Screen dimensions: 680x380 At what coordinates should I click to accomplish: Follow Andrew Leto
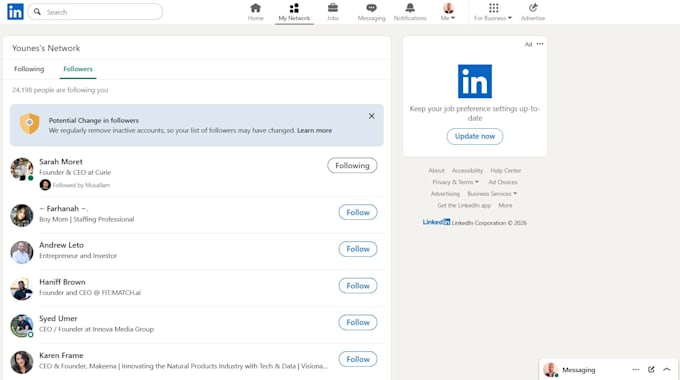tap(358, 249)
